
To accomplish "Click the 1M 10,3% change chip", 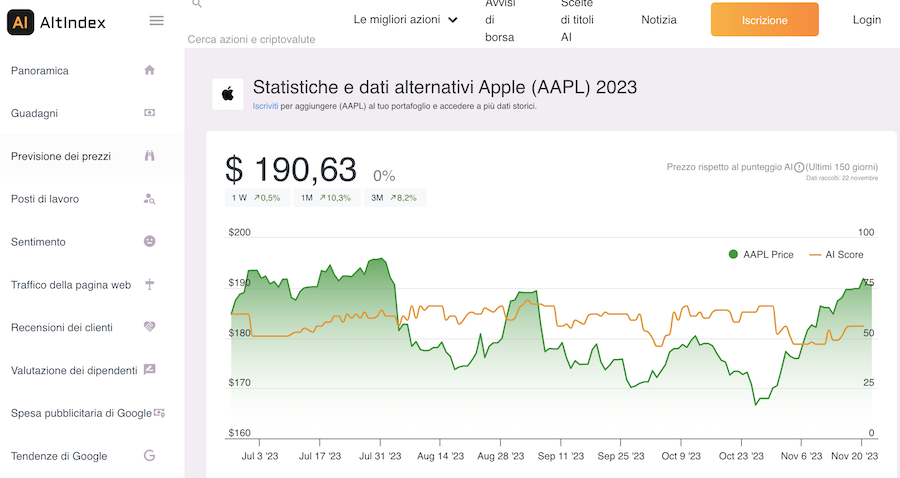I will (327, 197).
